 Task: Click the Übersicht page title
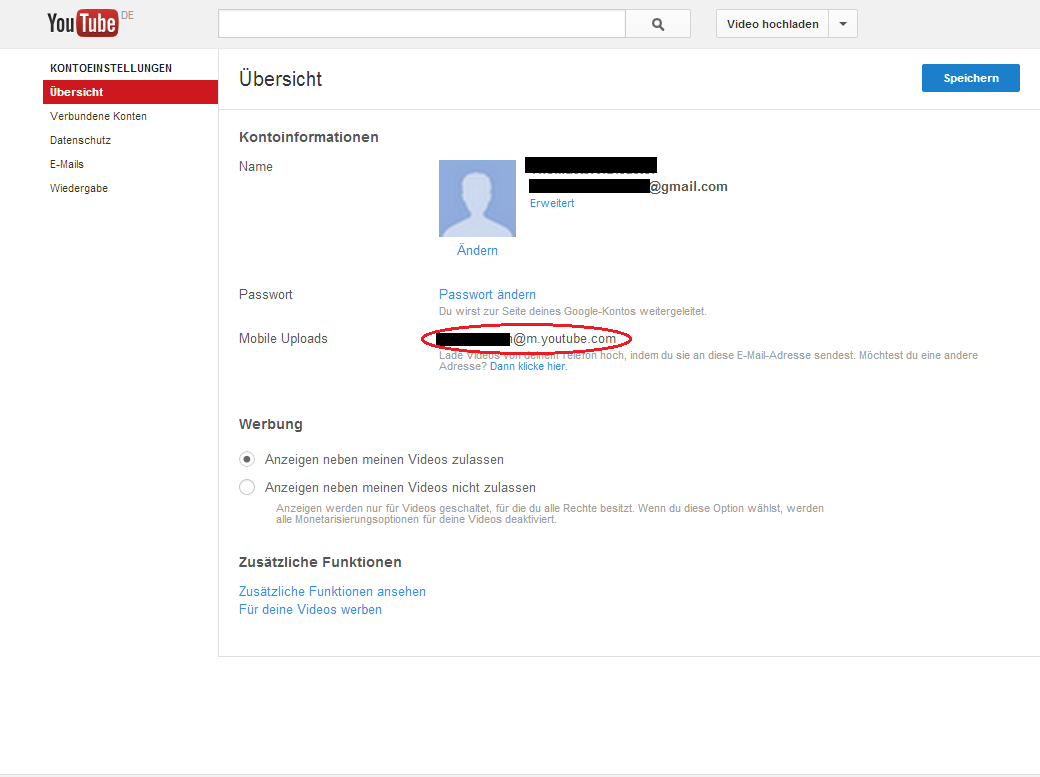pos(281,79)
